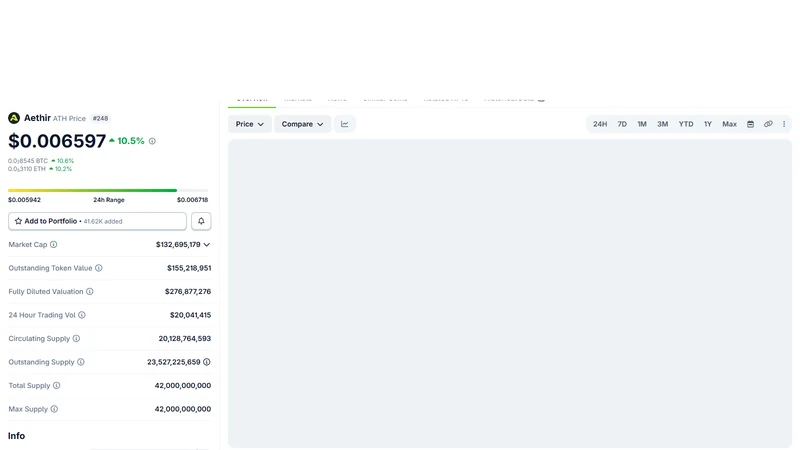Open Max Supply info icon
The image size is (800, 450).
coord(54,409)
